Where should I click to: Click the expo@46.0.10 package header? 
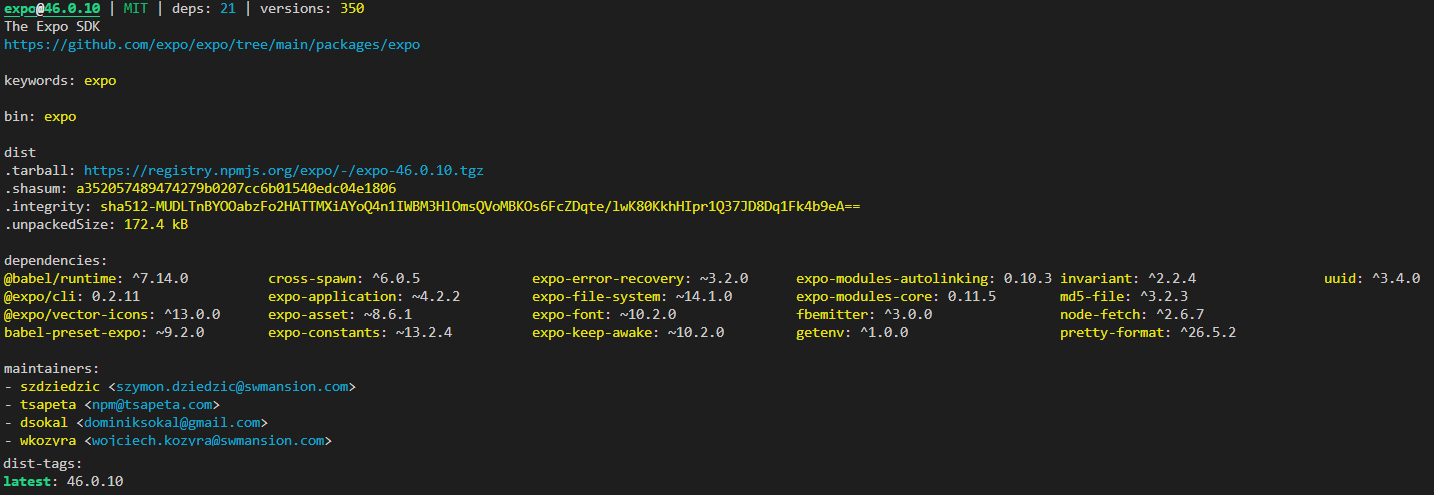pos(52,9)
